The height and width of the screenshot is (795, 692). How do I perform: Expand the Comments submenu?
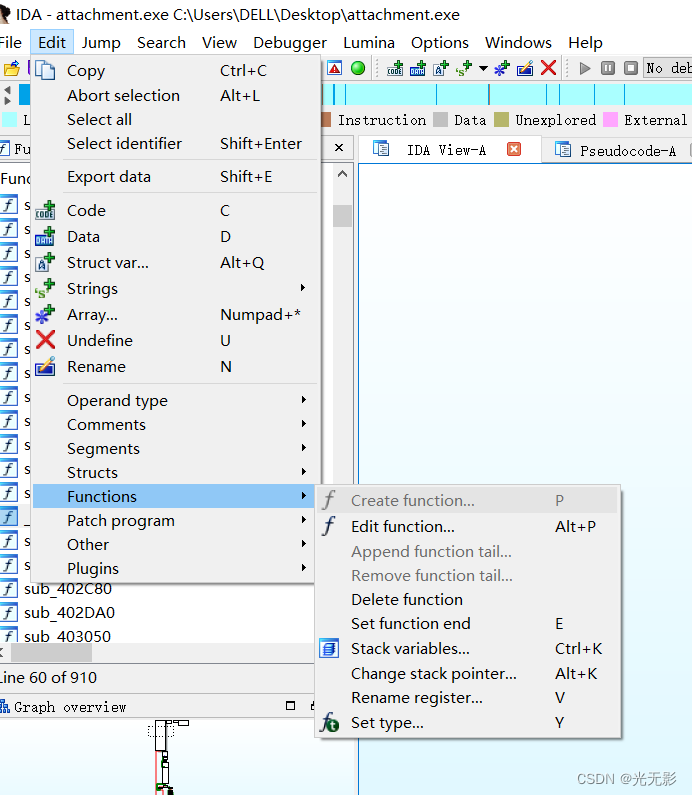coord(174,424)
